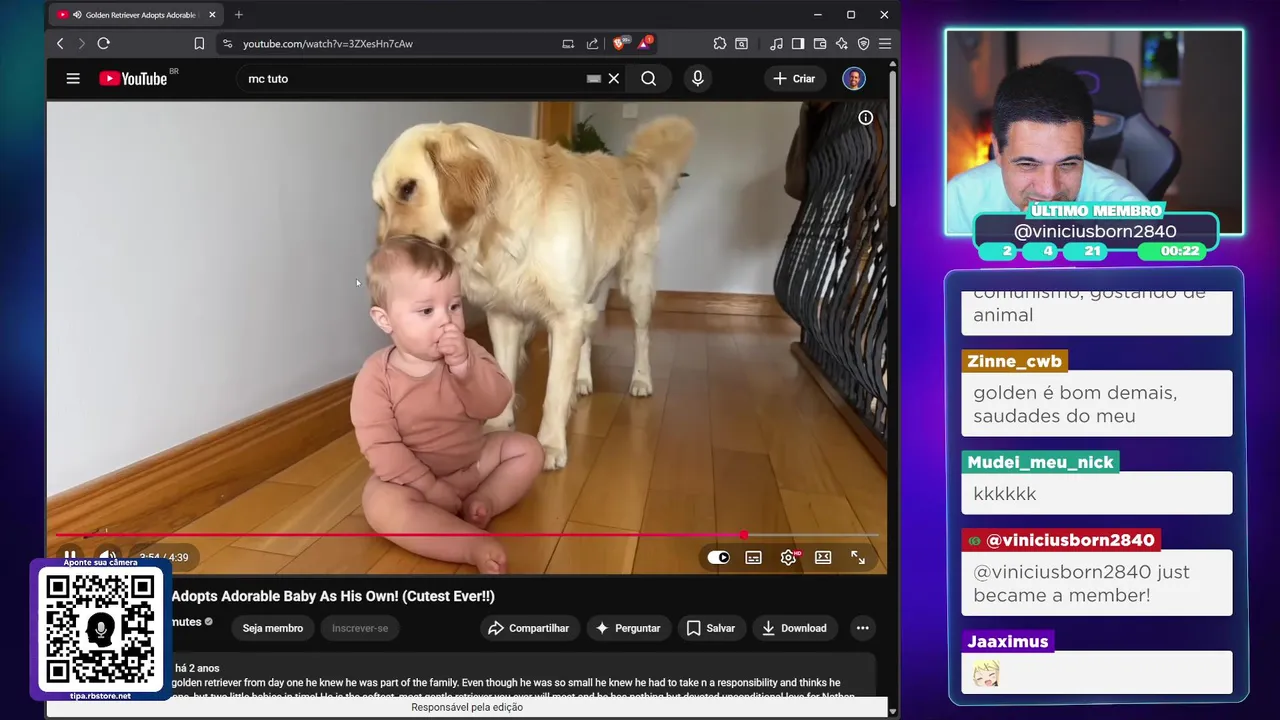The image size is (1280, 720).
Task: Click Mudei_meu_nick username in chat
Action: coord(1040,463)
